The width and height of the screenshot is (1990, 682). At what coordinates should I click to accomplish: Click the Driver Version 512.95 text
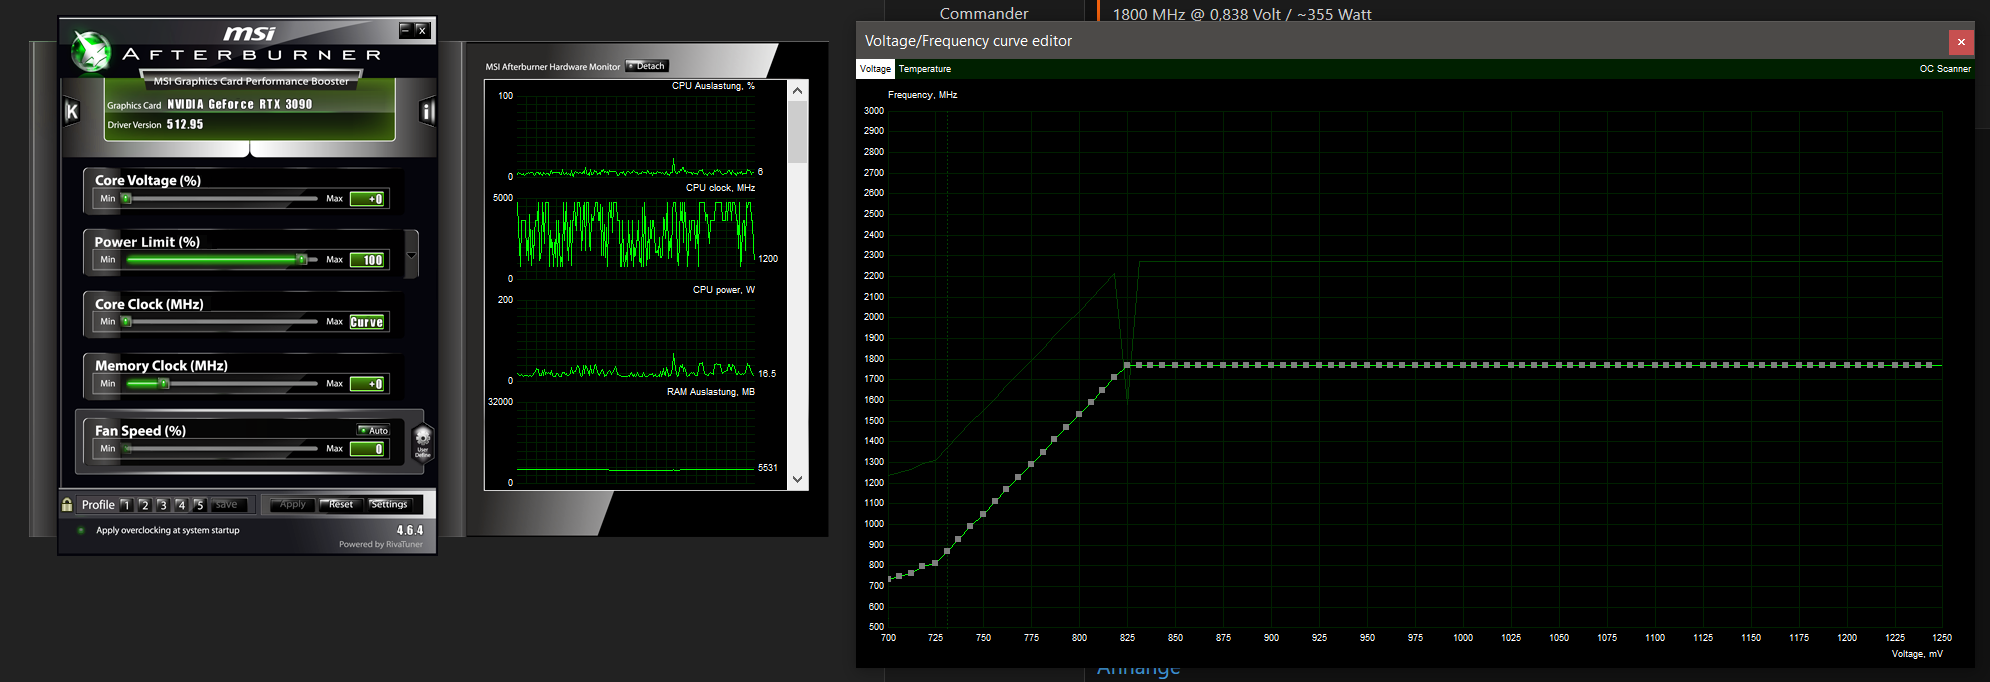[155, 125]
